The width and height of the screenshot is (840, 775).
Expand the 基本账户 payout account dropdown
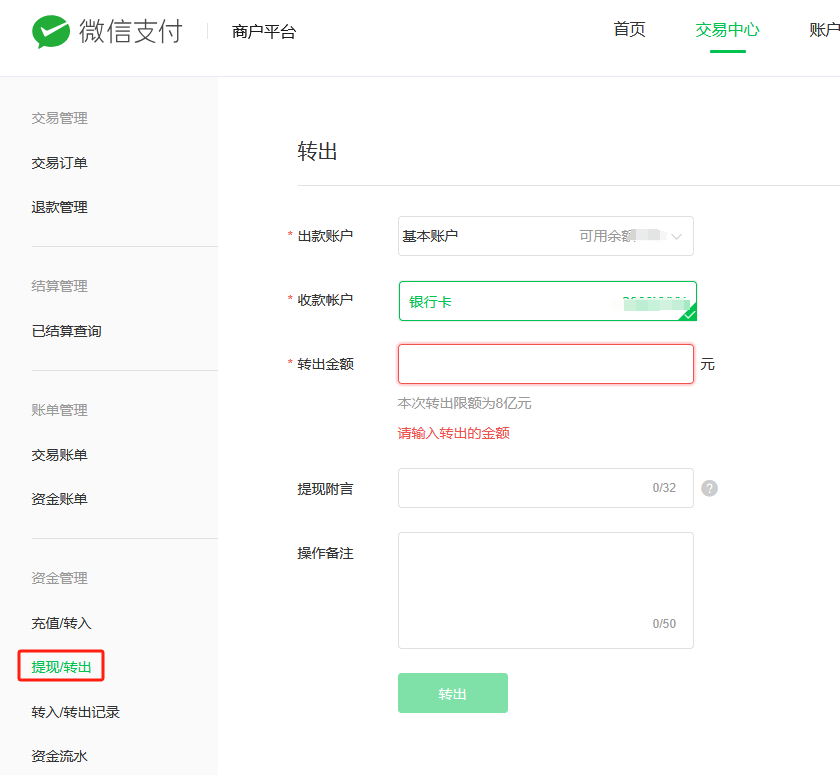coord(545,235)
